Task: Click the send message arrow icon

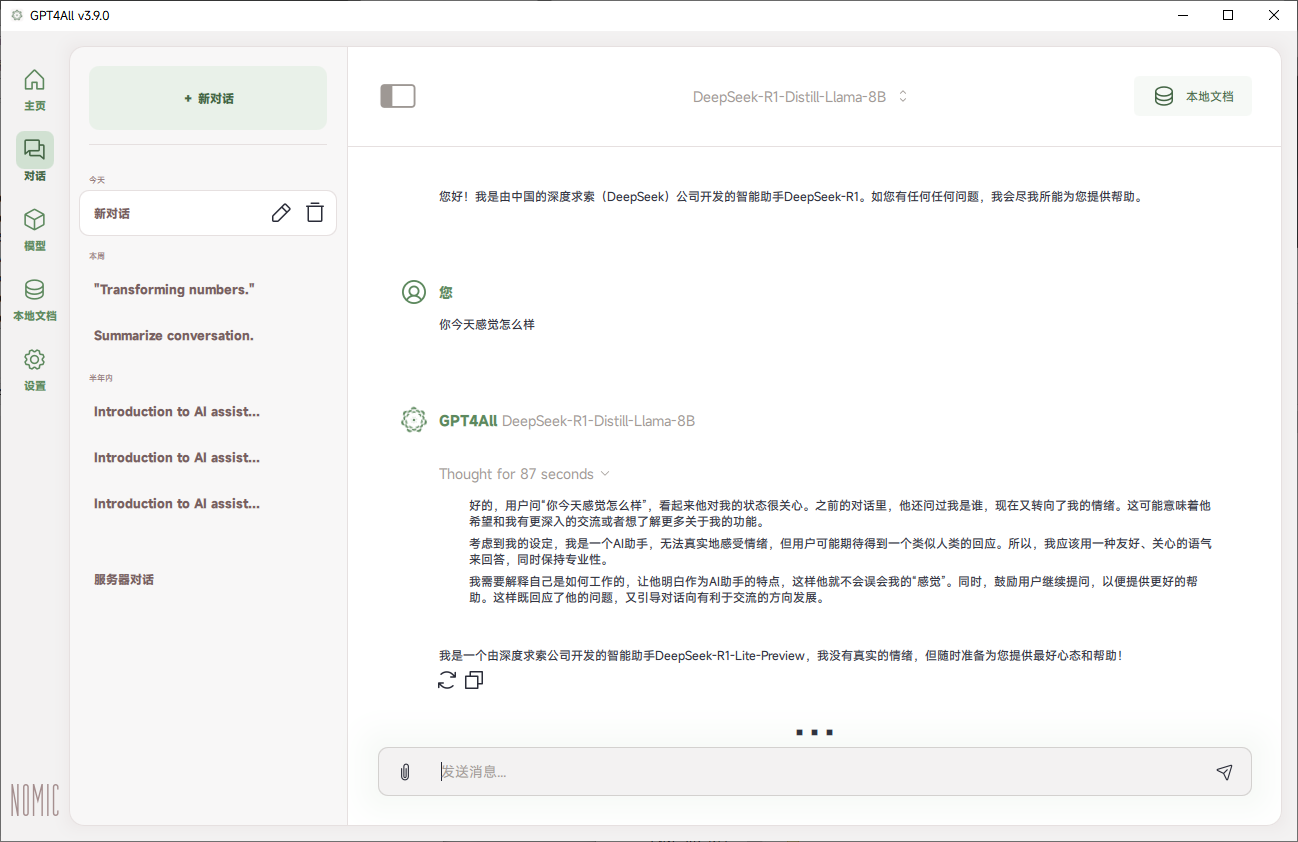Action: [1224, 772]
